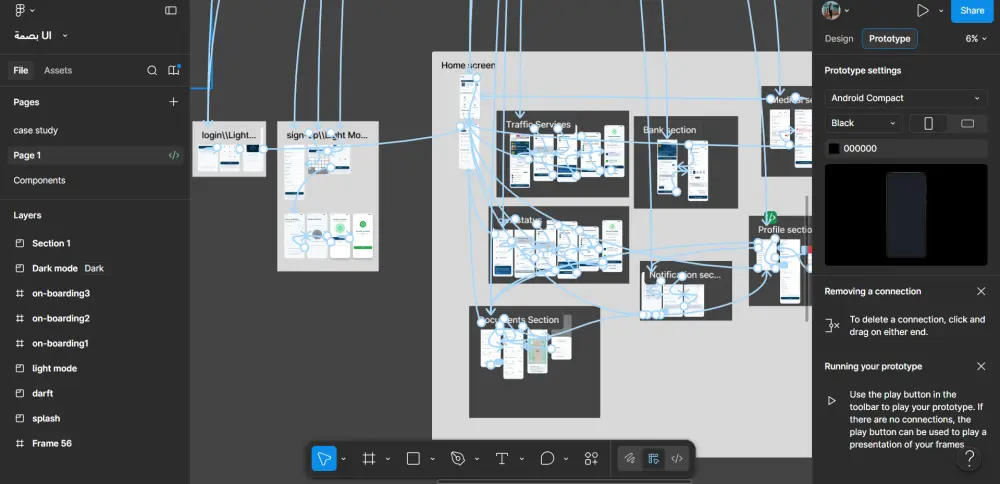Viewport: 1000px width, 484px height.
Task: Select the Text tool
Action: tap(502, 458)
